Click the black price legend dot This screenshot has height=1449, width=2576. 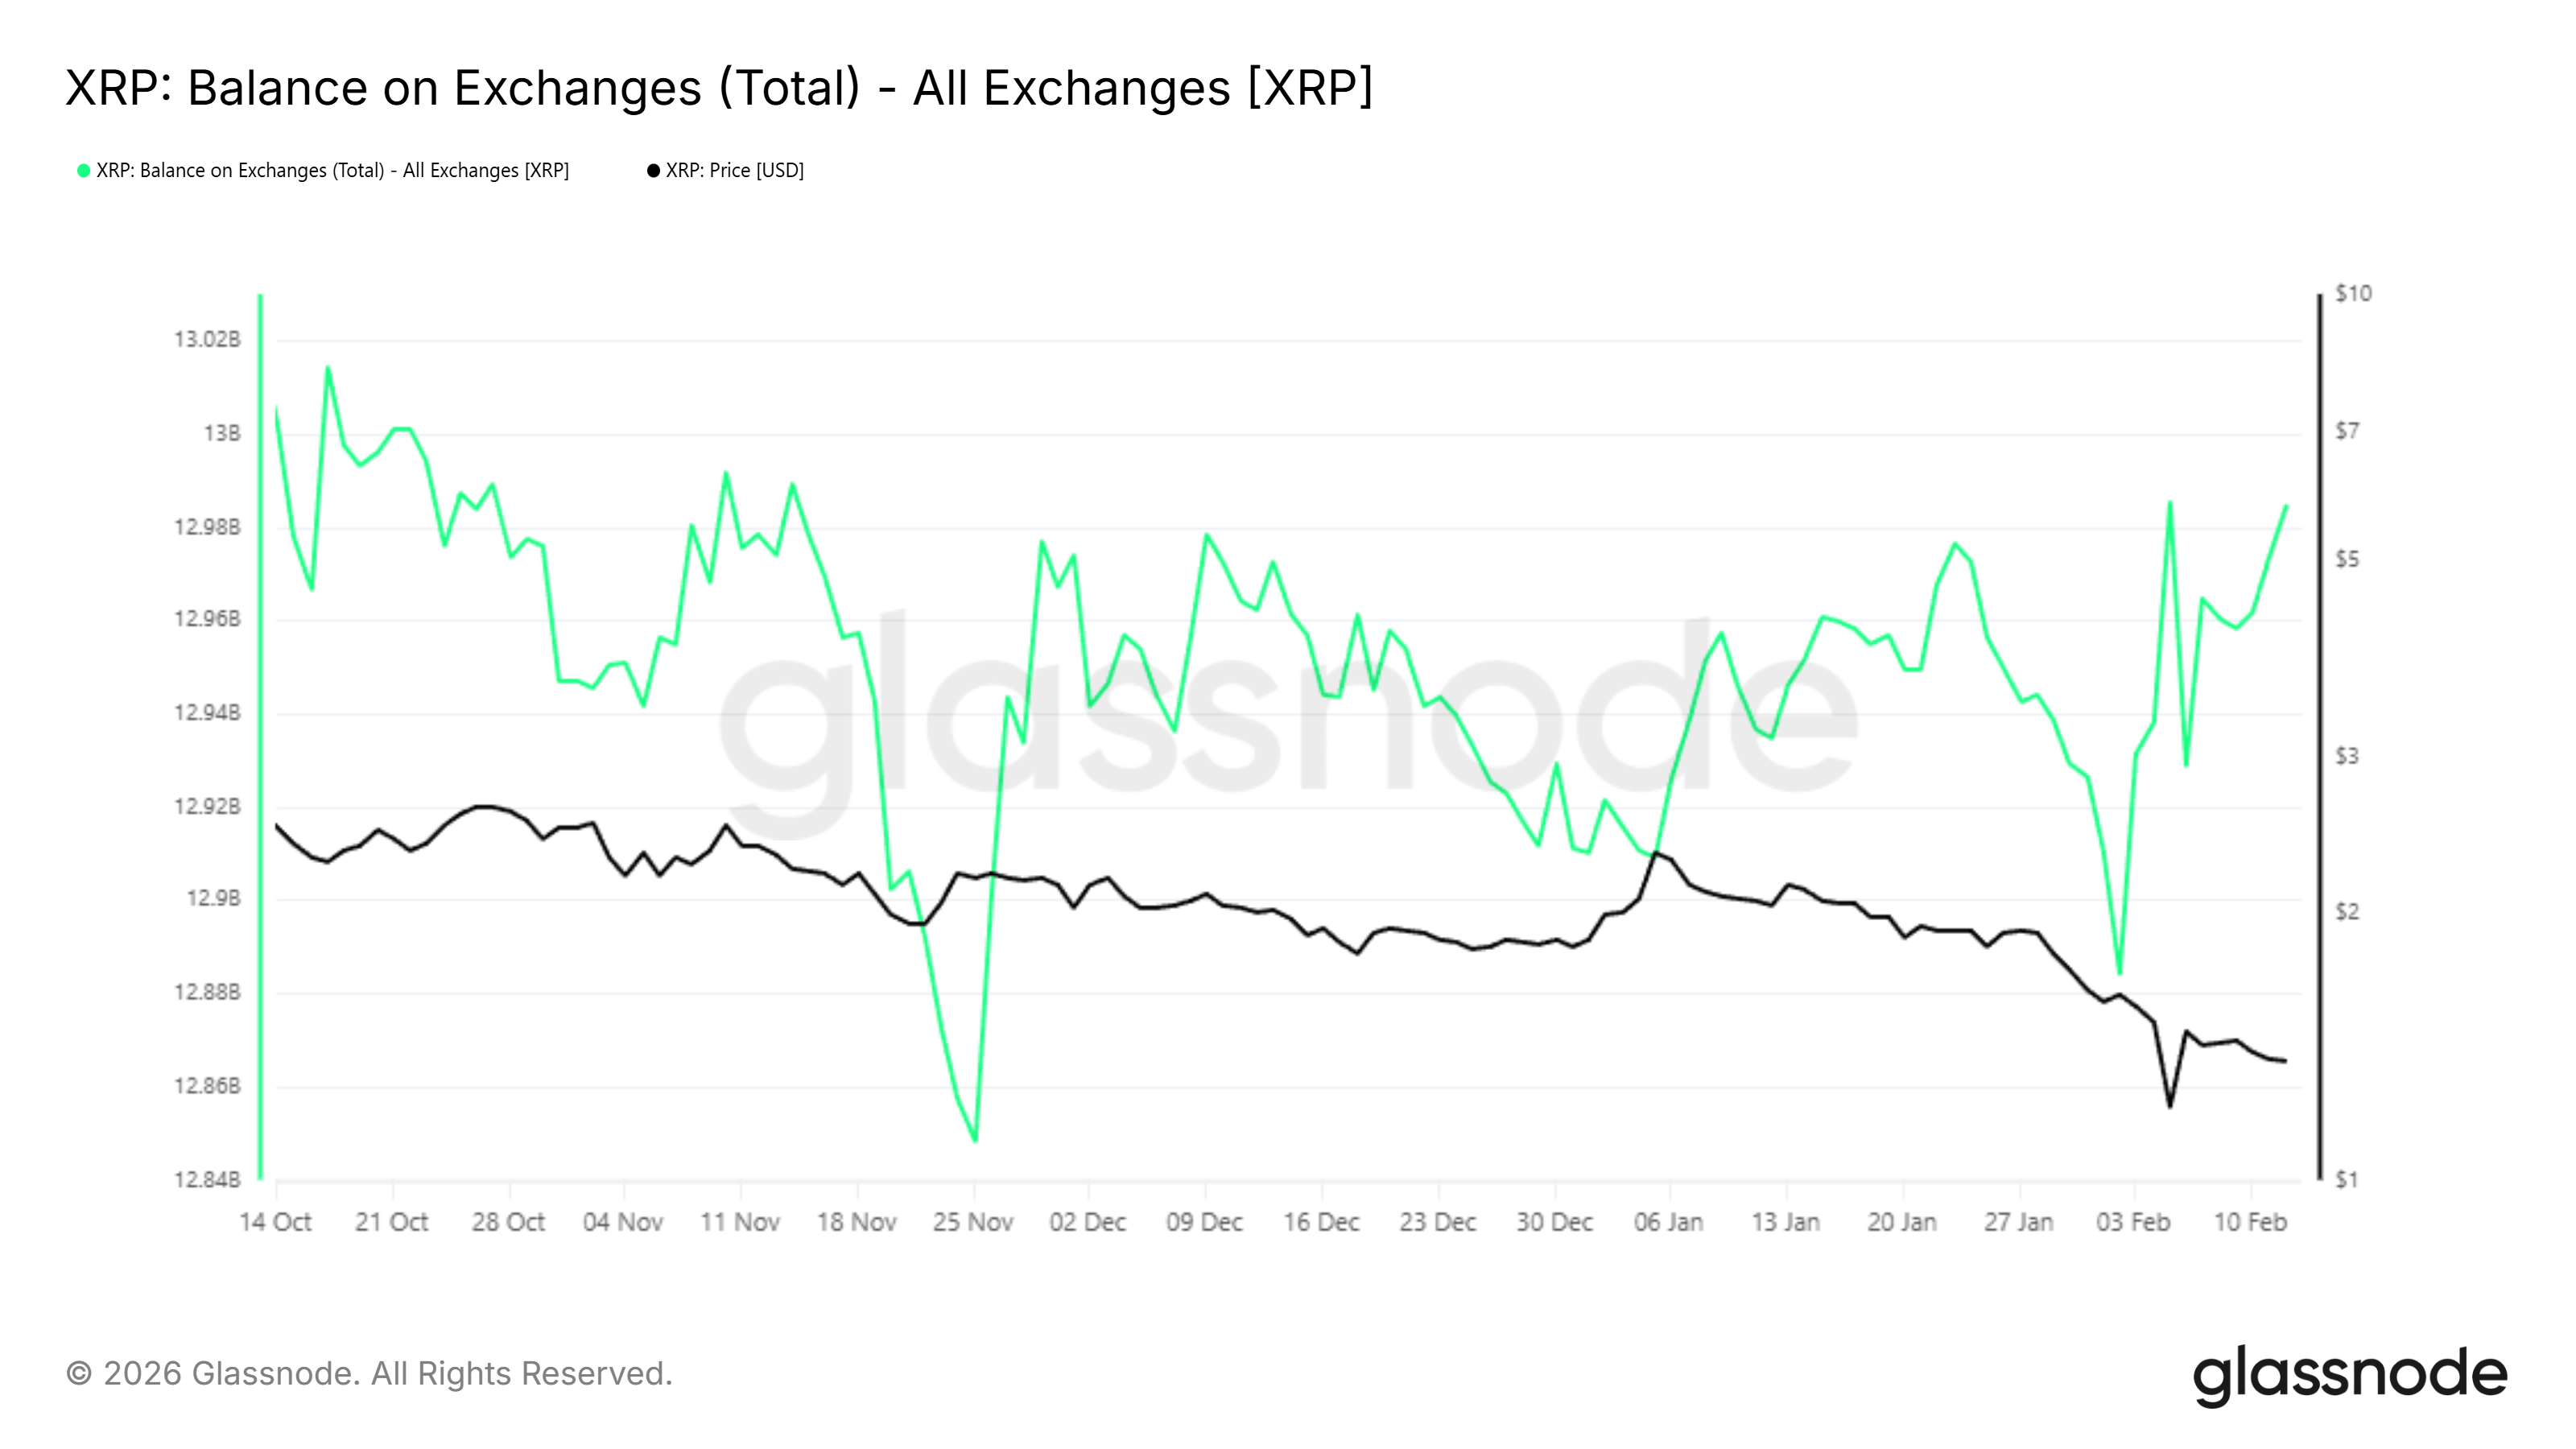pyautogui.click(x=654, y=171)
